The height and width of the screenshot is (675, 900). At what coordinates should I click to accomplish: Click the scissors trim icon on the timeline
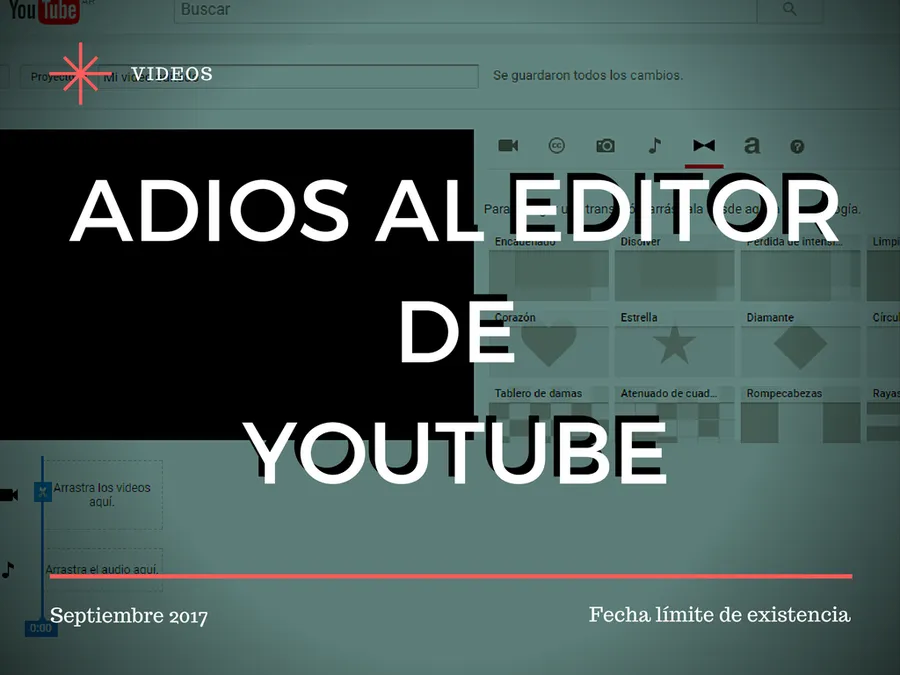coord(42,491)
